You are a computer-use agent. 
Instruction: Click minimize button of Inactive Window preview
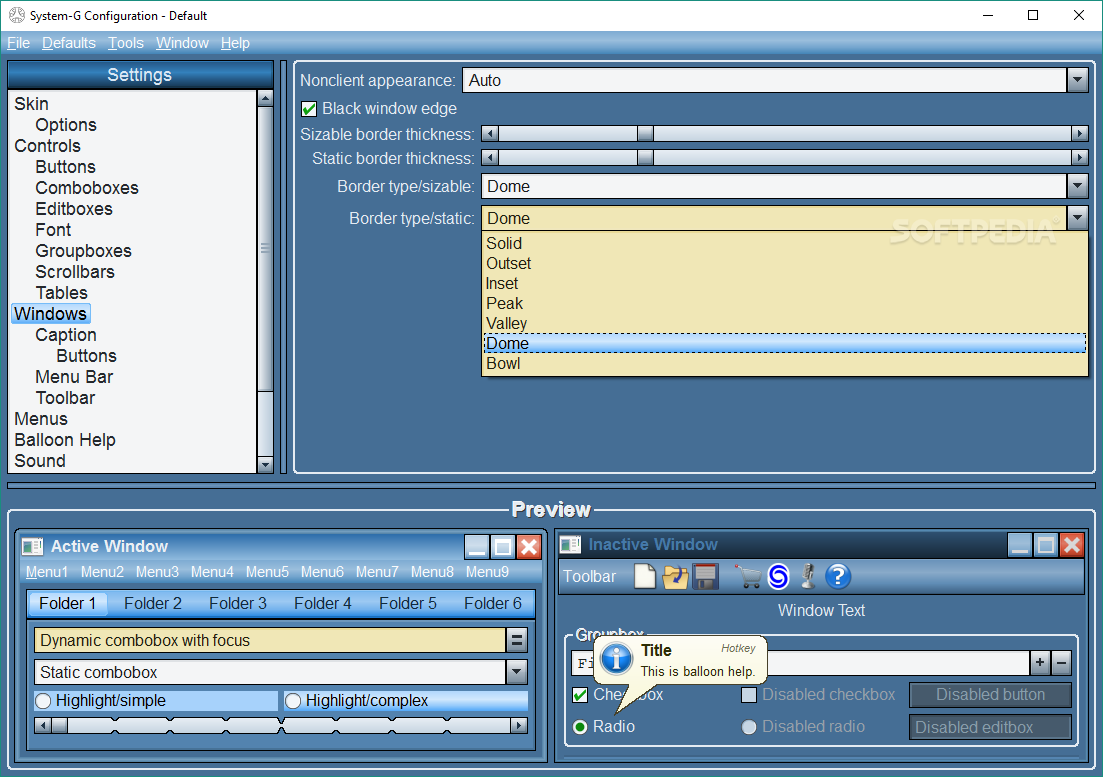(1020, 544)
